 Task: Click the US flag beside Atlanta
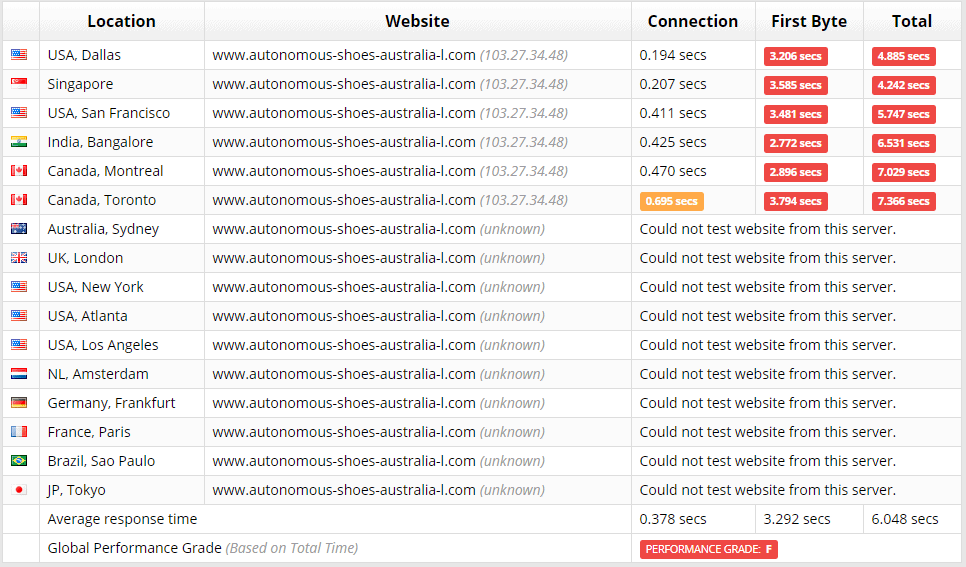click(19, 316)
